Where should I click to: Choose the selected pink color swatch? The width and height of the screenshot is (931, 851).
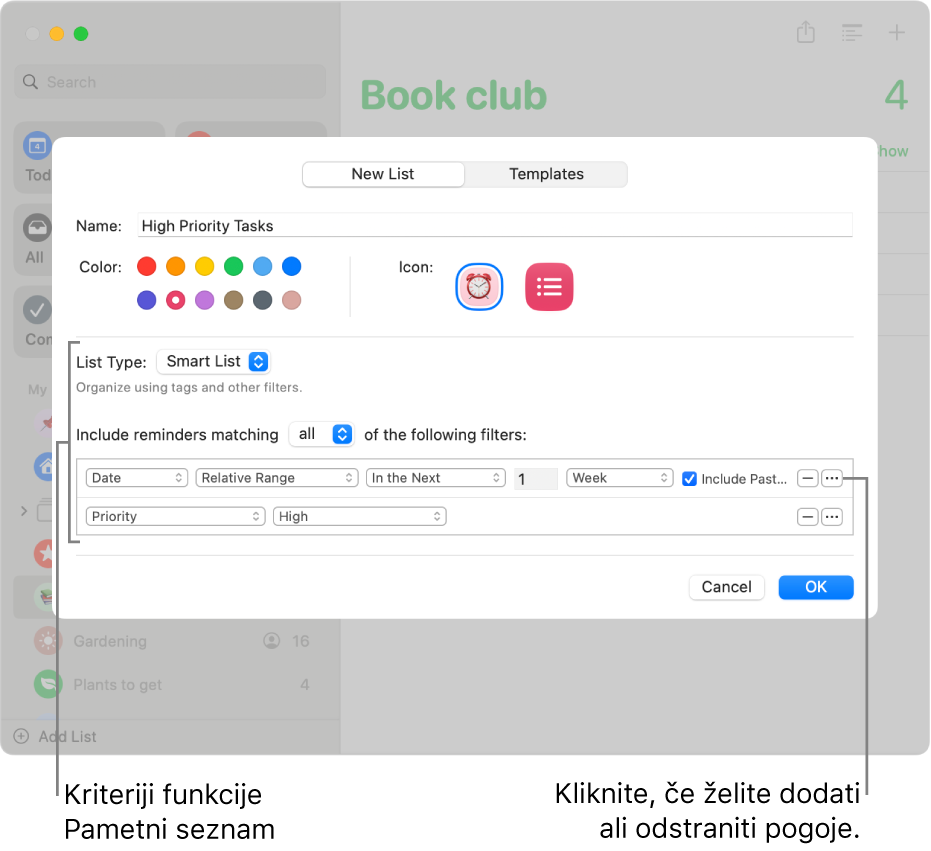tap(176, 300)
